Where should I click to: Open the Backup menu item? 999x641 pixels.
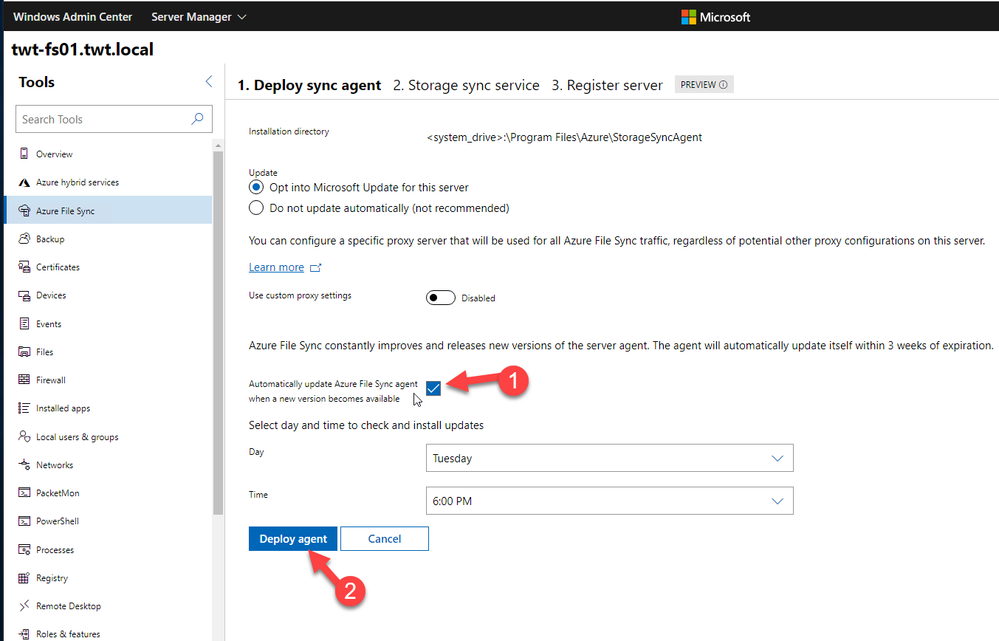108,238
